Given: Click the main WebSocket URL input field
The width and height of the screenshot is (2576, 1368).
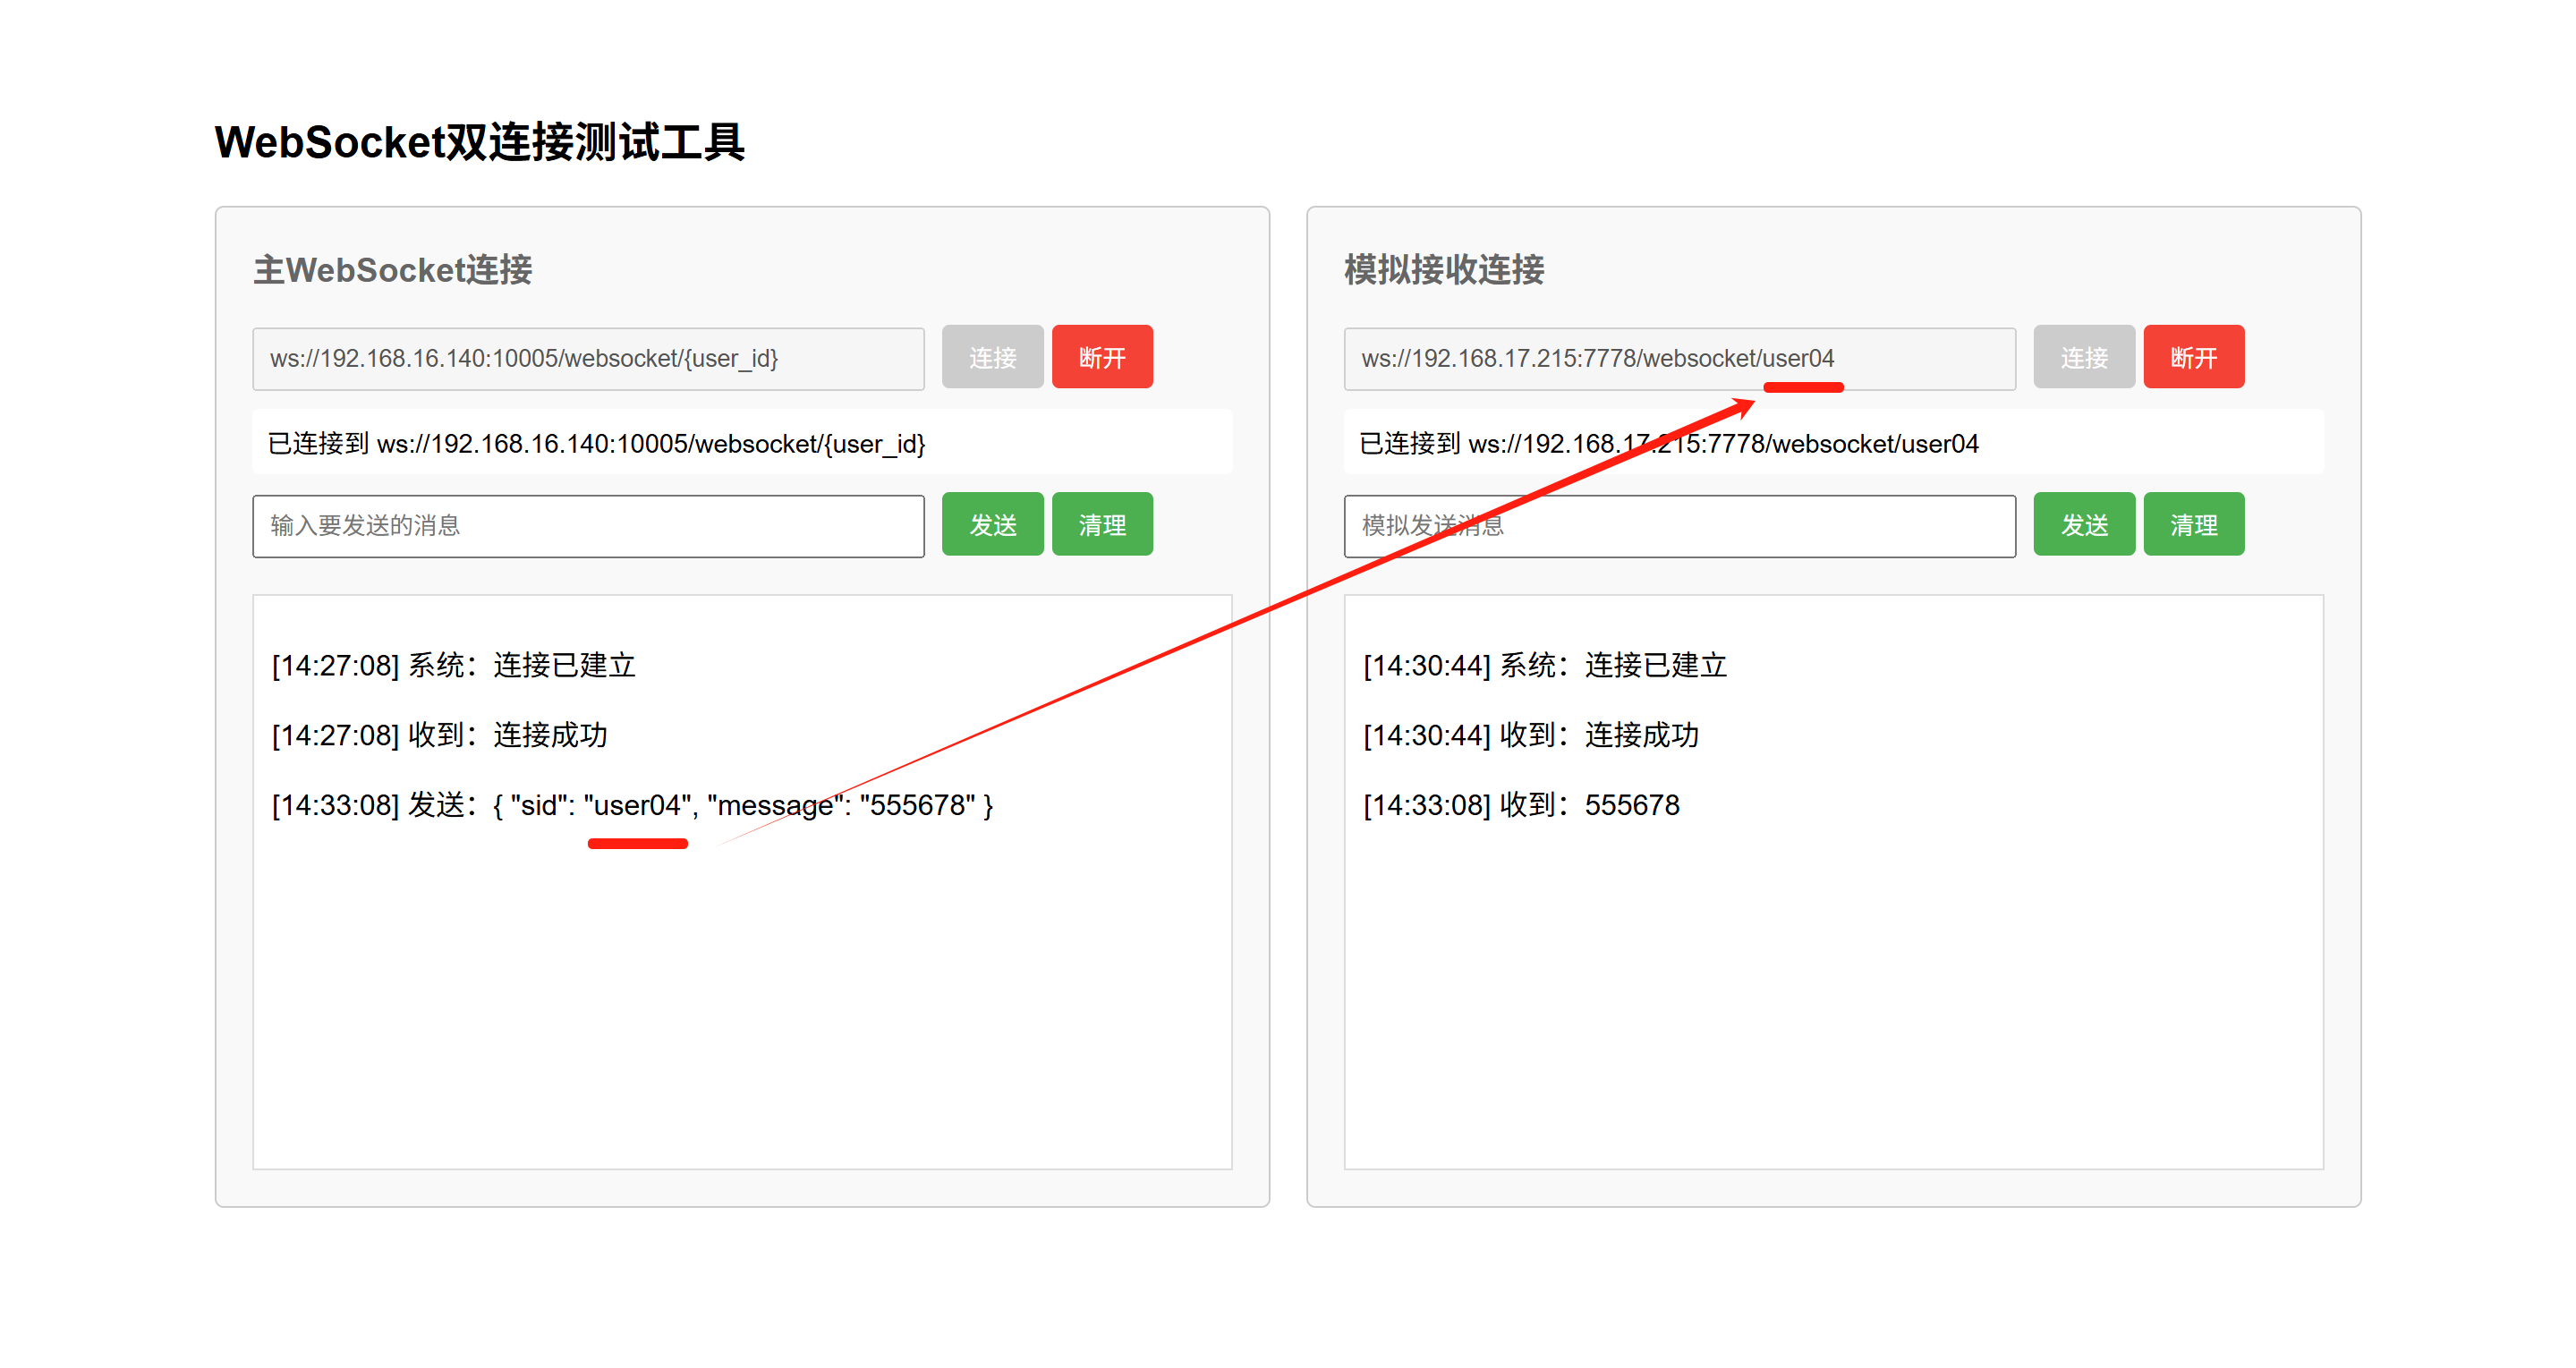Looking at the screenshot, I should coord(588,358).
